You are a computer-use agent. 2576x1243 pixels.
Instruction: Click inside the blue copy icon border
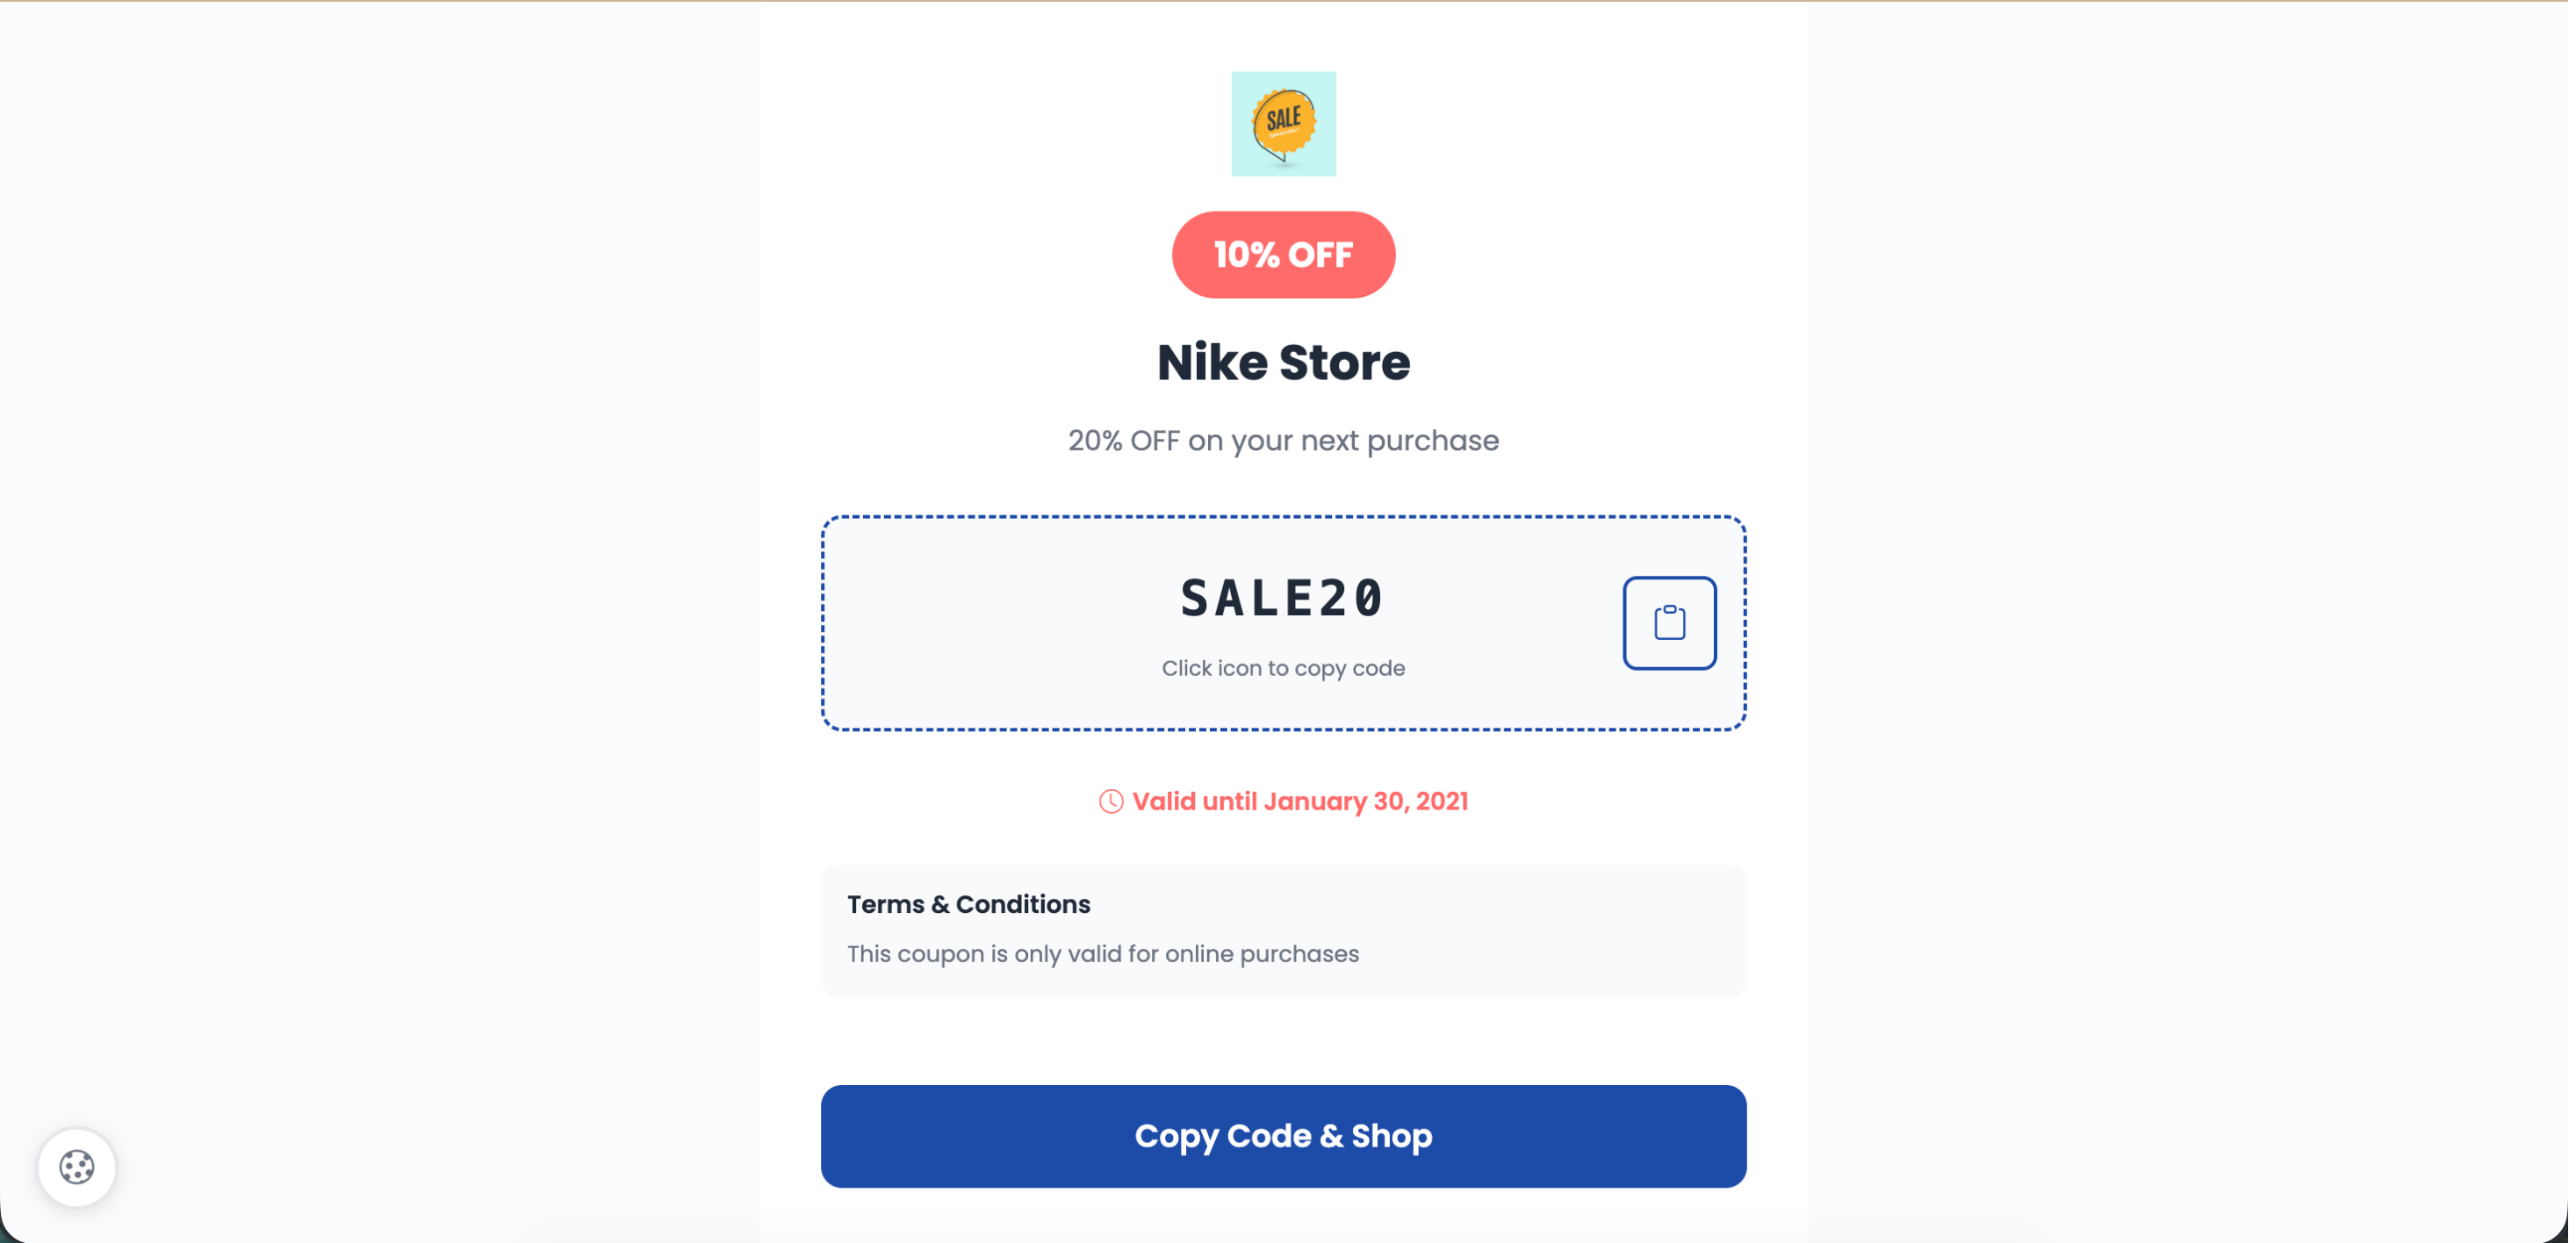tap(1669, 622)
